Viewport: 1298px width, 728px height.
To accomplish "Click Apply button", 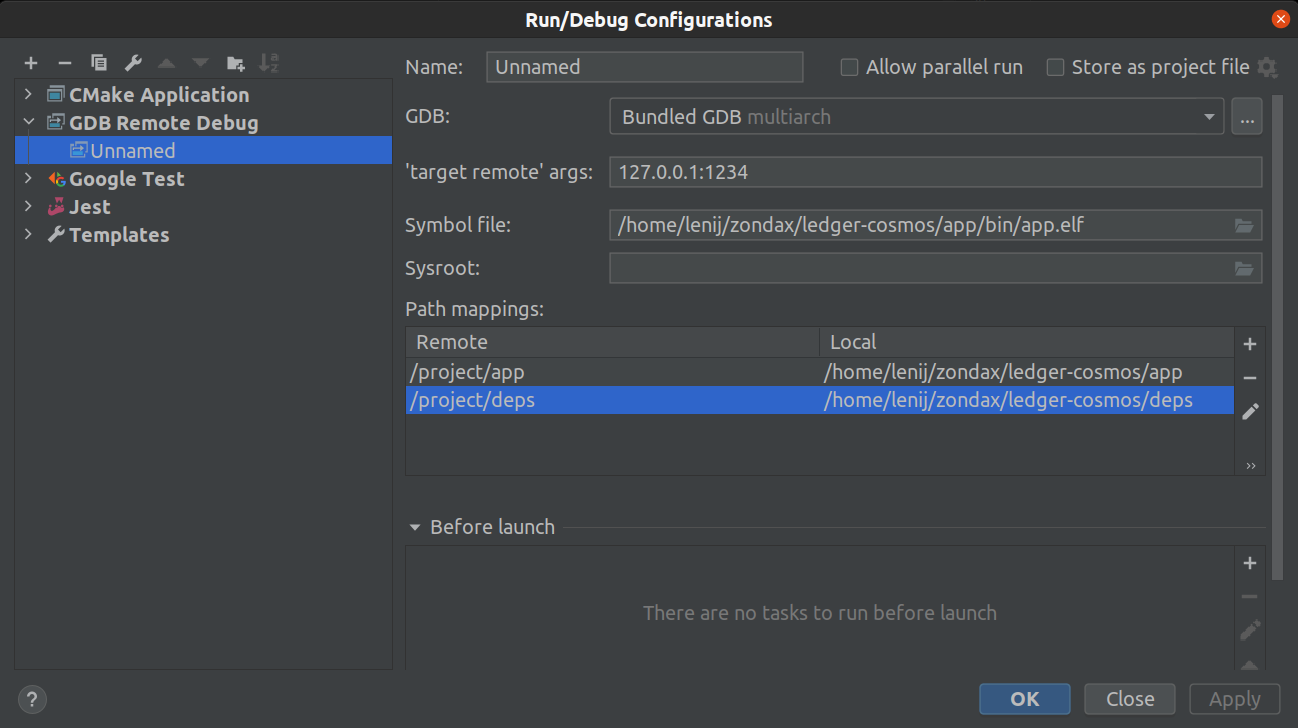I will tap(1235, 699).
